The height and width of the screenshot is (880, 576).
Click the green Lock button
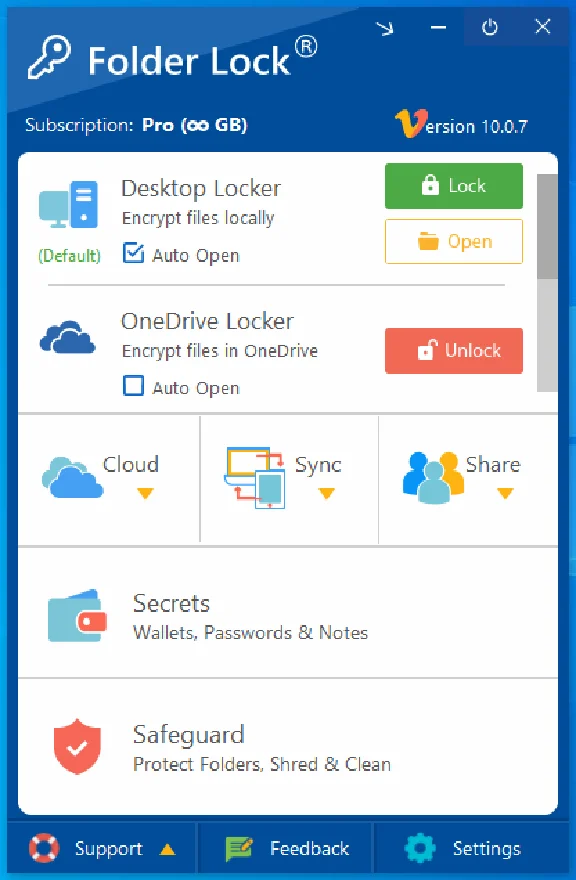point(454,186)
